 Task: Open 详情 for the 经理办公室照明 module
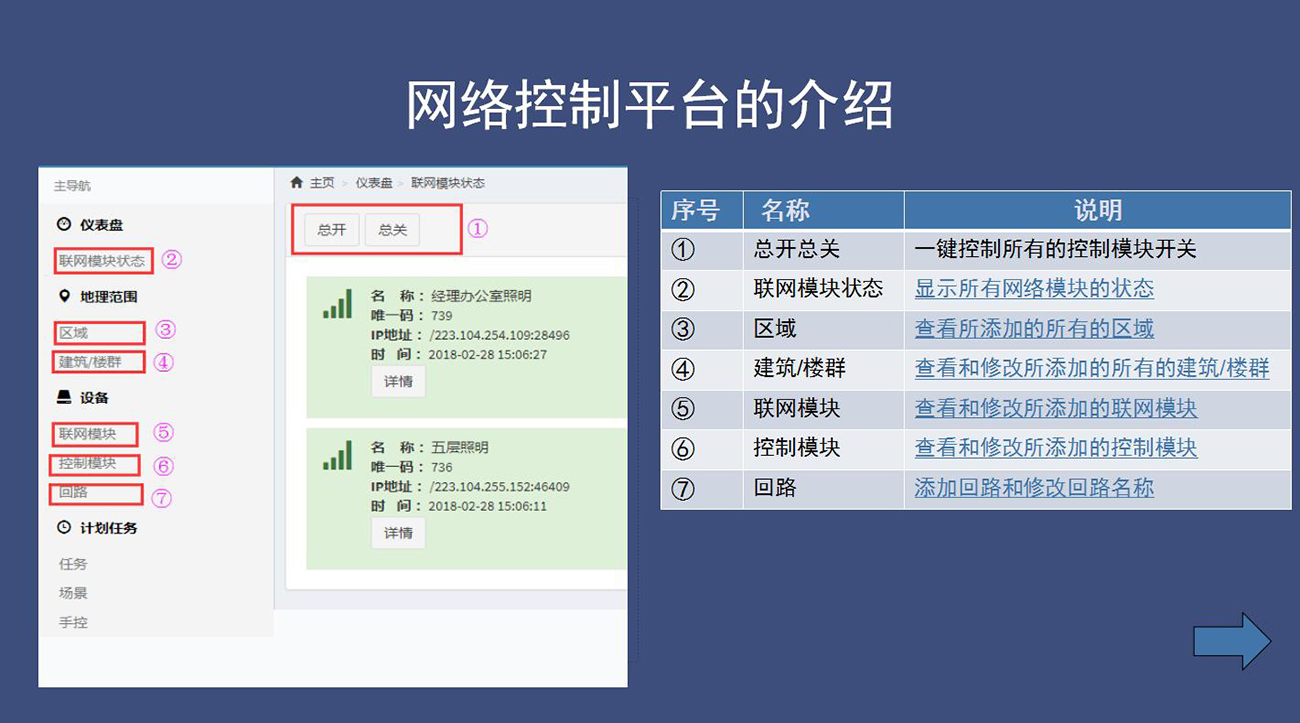(x=398, y=382)
